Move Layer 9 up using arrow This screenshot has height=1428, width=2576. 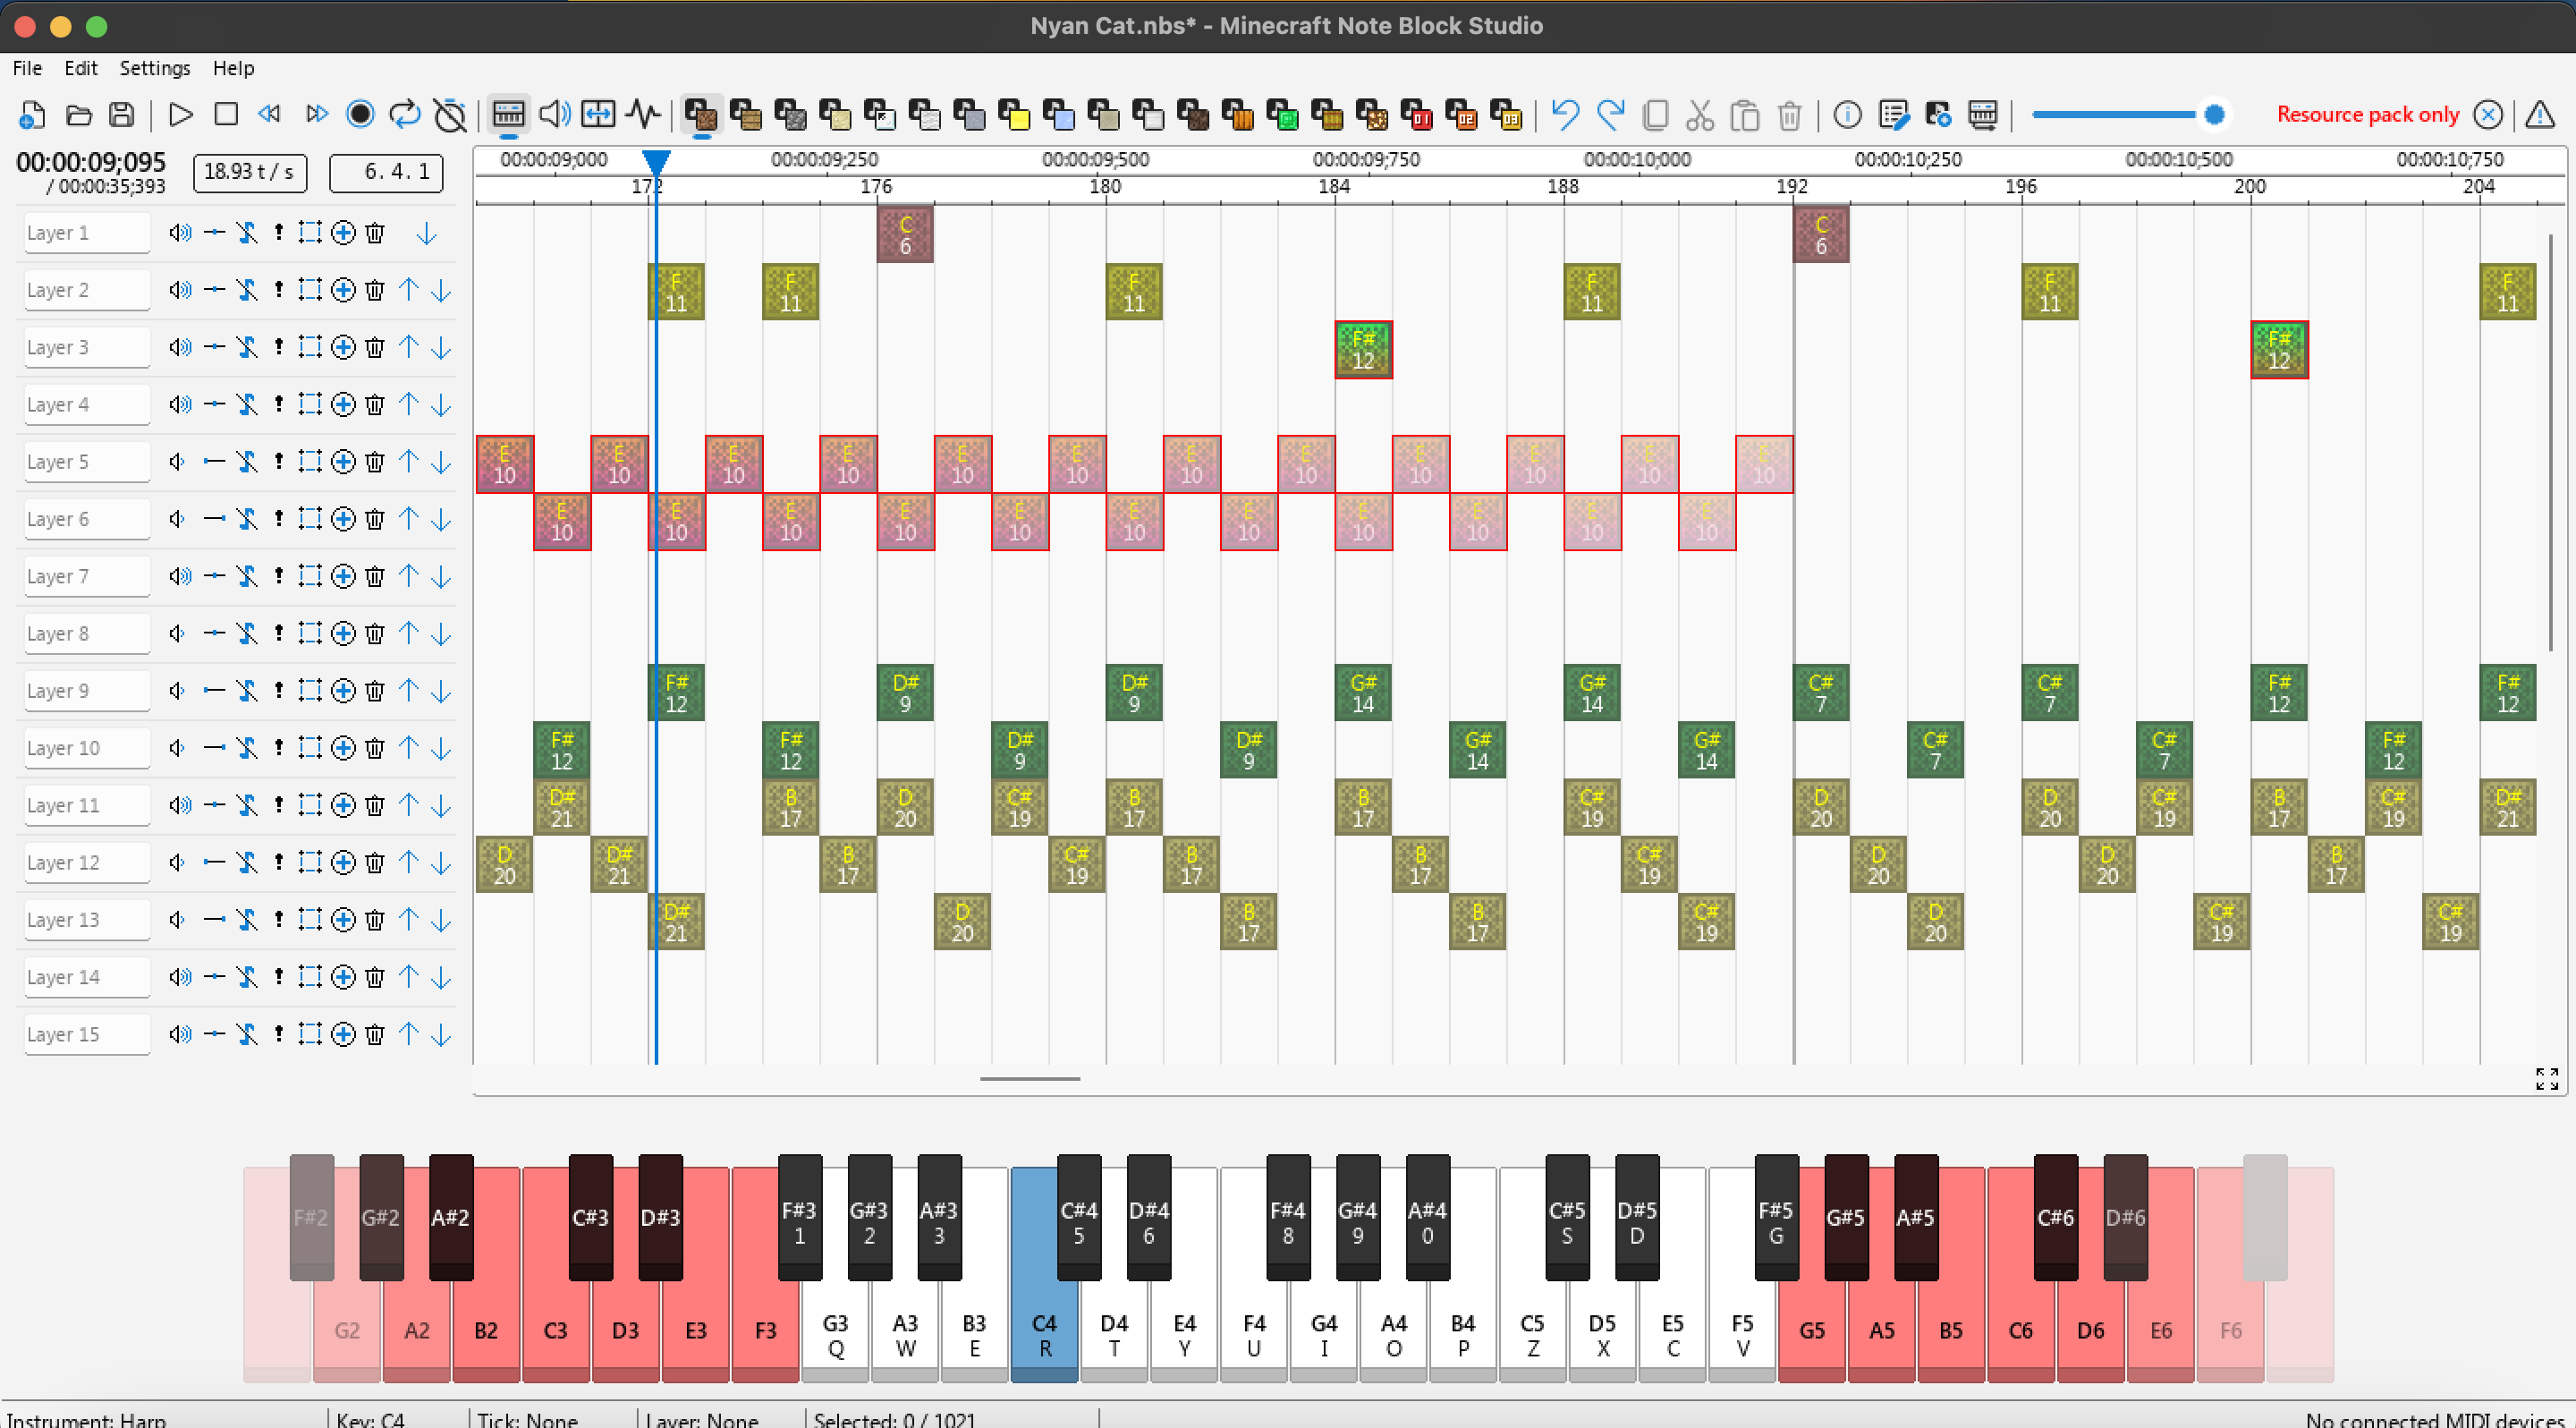tap(408, 691)
